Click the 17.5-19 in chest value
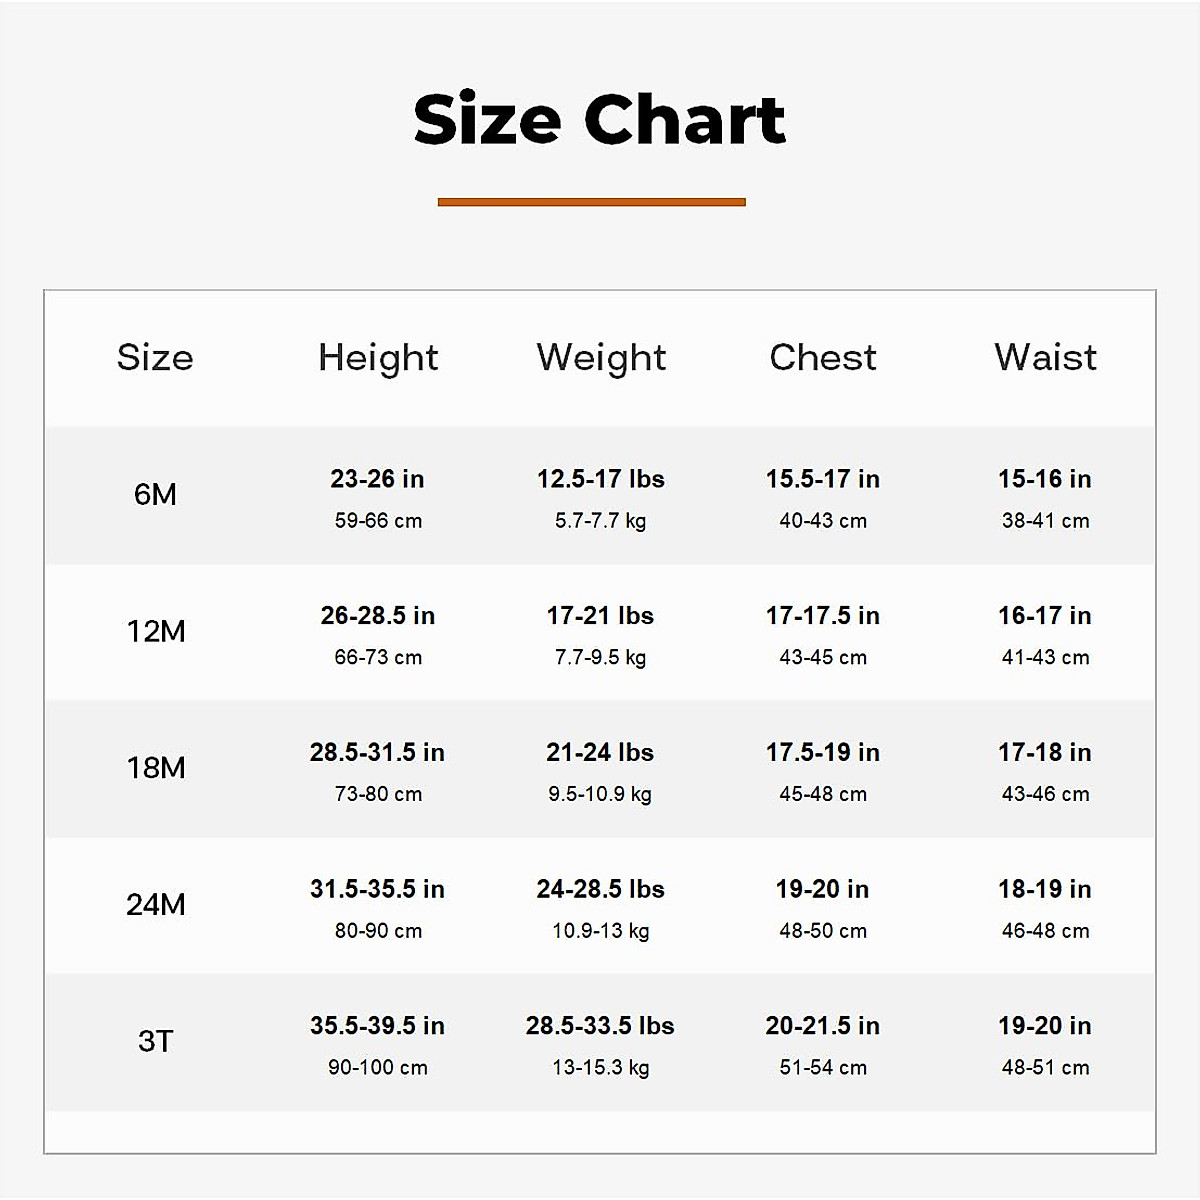The width and height of the screenshot is (1200, 1200). pos(823,753)
